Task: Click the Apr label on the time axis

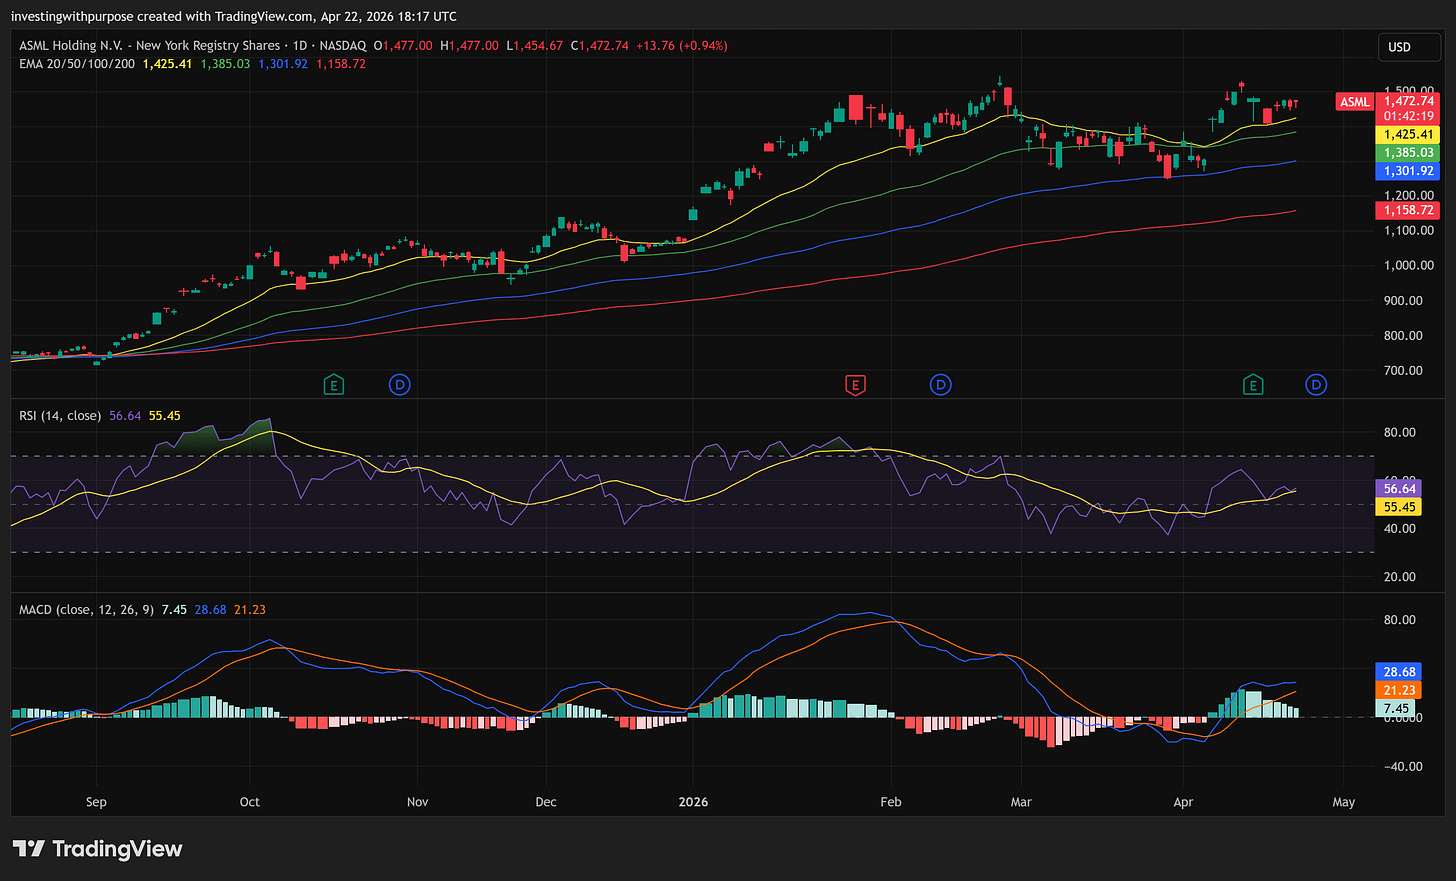Action: coord(1183,802)
